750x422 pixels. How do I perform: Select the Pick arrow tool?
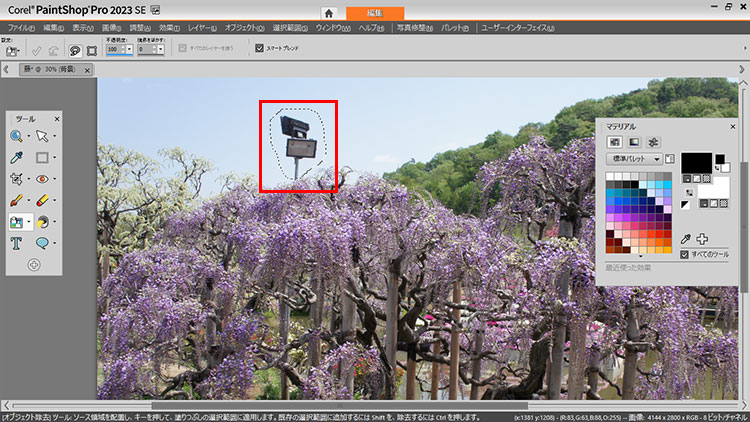click(x=43, y=135)
